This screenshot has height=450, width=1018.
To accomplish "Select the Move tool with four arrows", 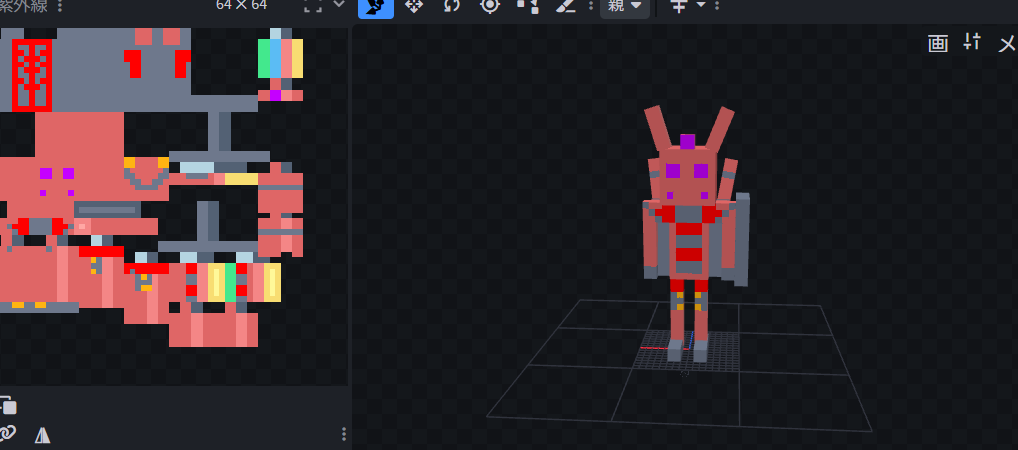I will (x=413, y=6).
